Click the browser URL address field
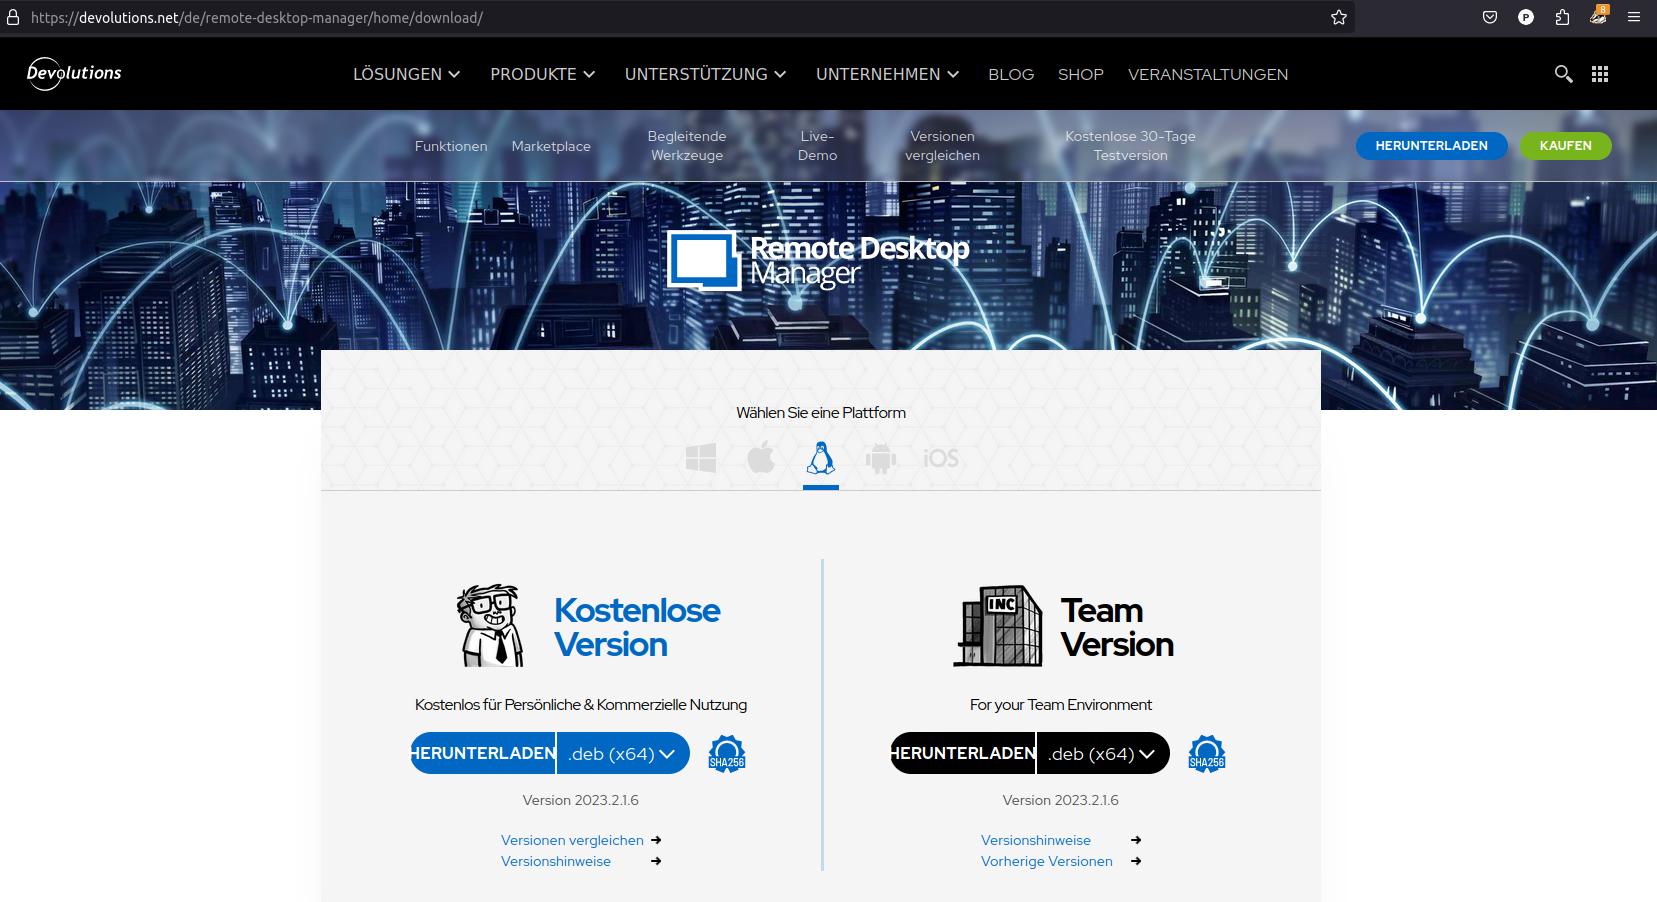This screenshot has height=902, width=1657. (680, 18)
